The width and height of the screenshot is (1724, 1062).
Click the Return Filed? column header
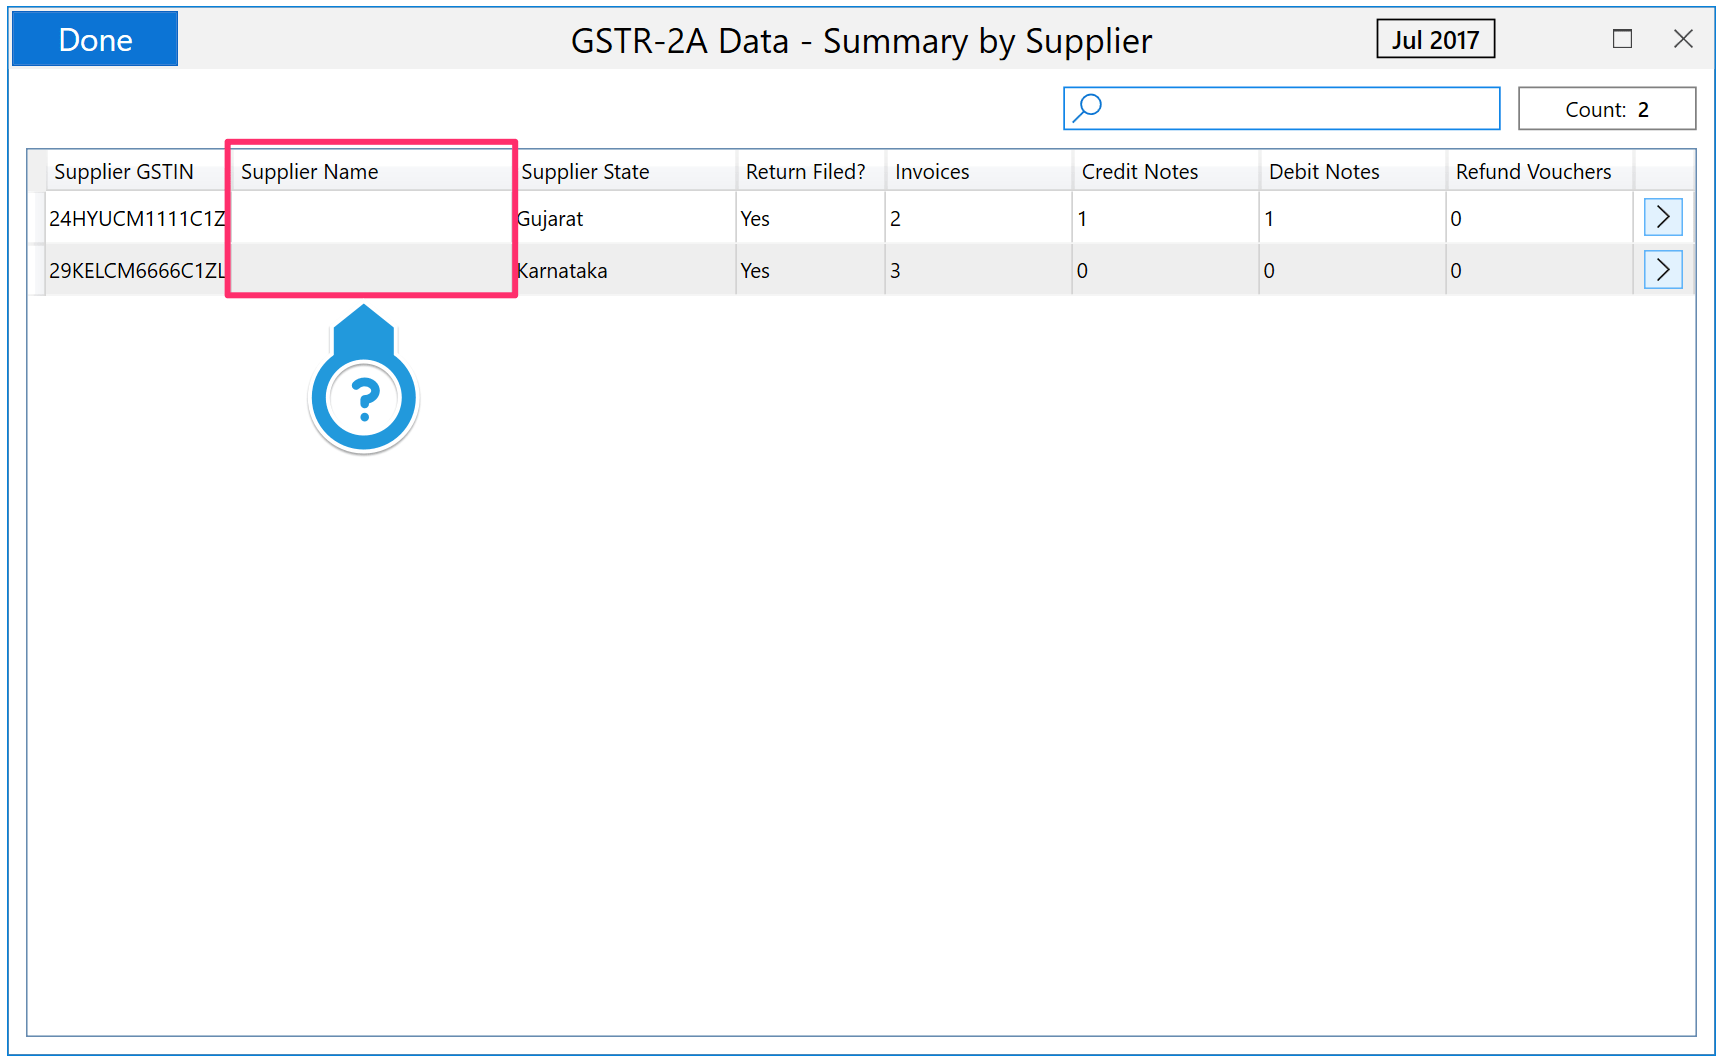click(x=805, y=172)
